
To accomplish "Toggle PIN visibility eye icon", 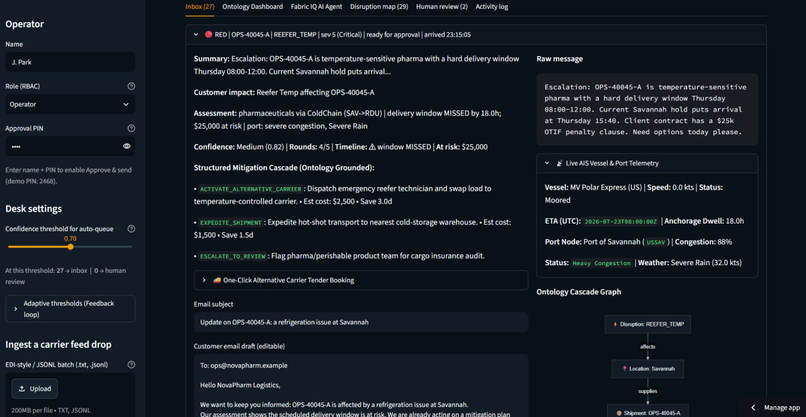I will [x=126, y=147].
